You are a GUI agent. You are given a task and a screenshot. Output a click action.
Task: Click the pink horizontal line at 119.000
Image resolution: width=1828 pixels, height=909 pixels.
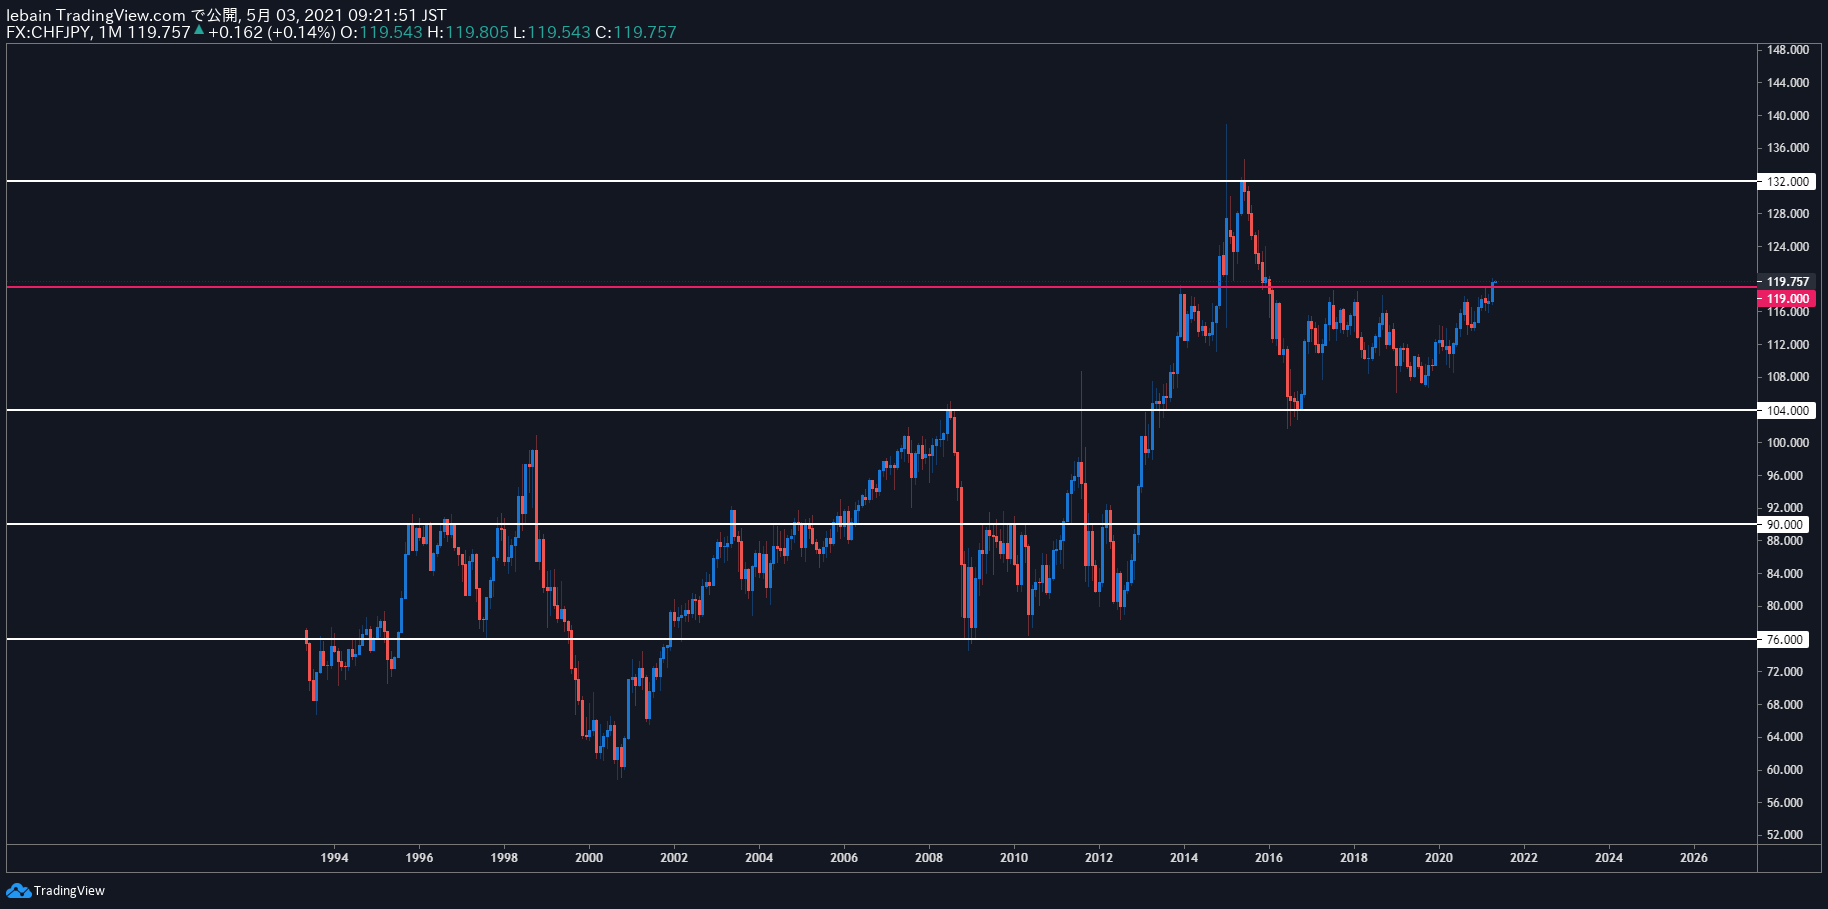880,287
